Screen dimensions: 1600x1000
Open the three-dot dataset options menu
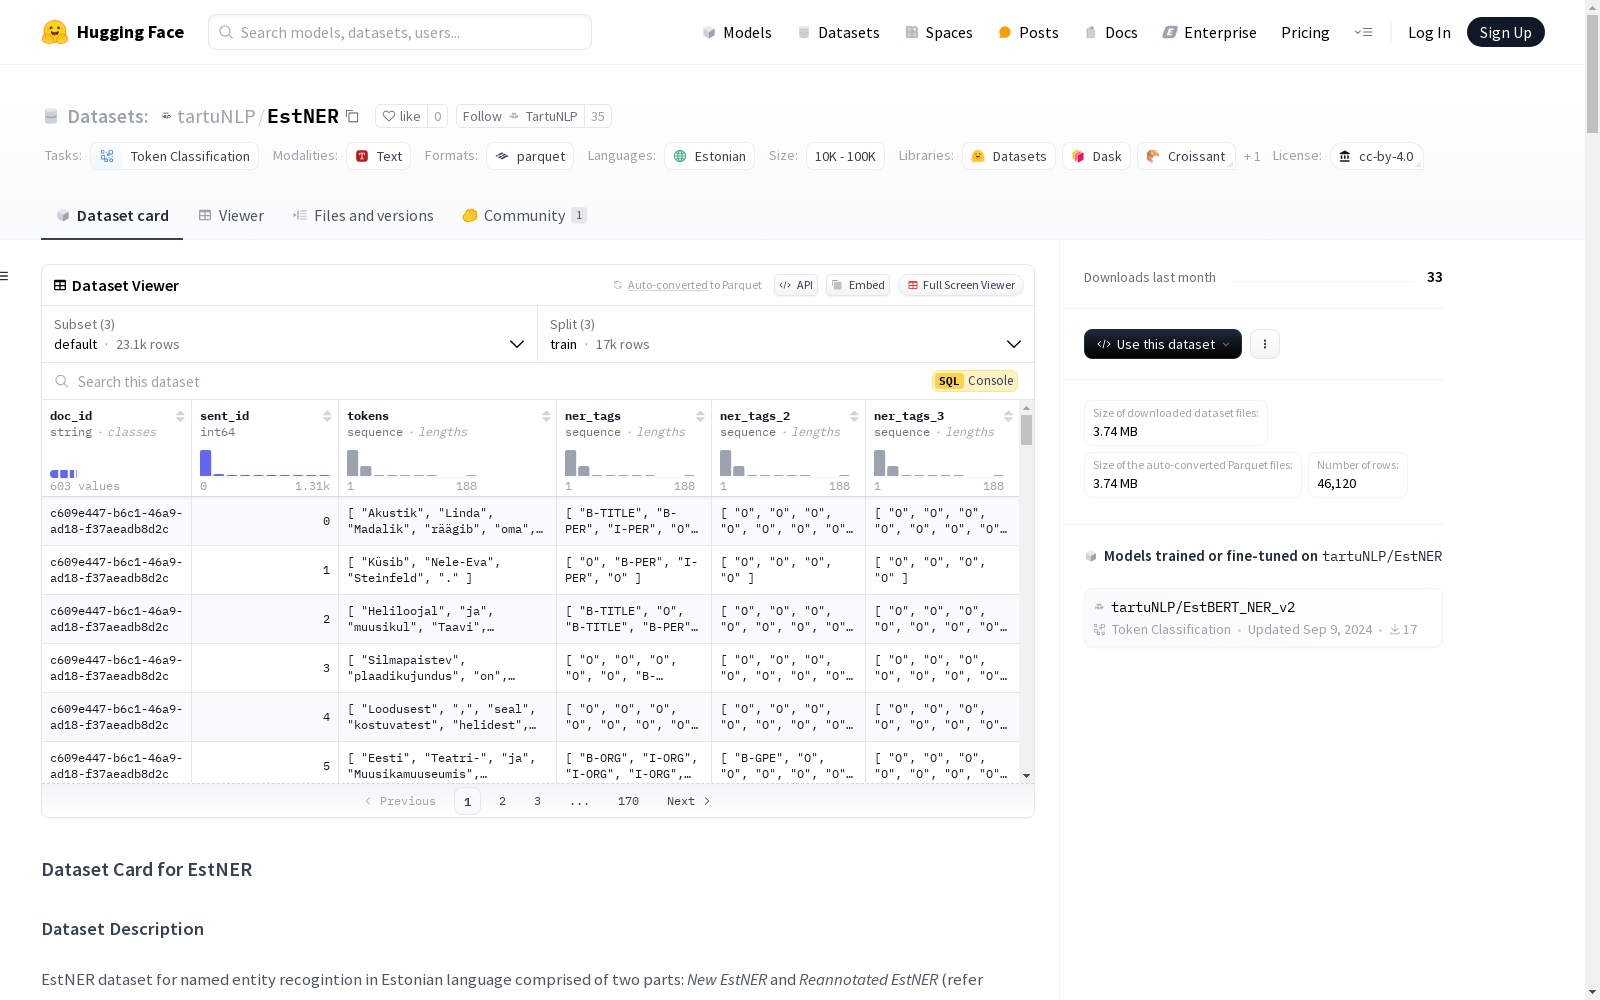tap(1265, 344)
